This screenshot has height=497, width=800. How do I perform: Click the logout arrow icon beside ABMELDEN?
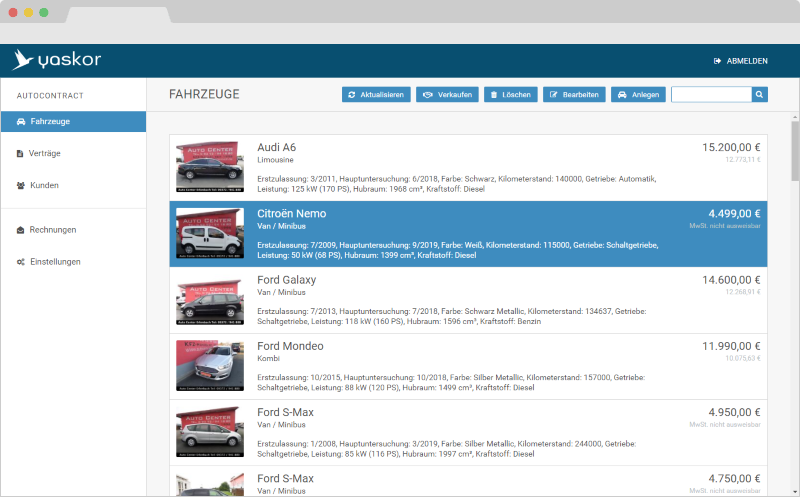click(717, 61)
